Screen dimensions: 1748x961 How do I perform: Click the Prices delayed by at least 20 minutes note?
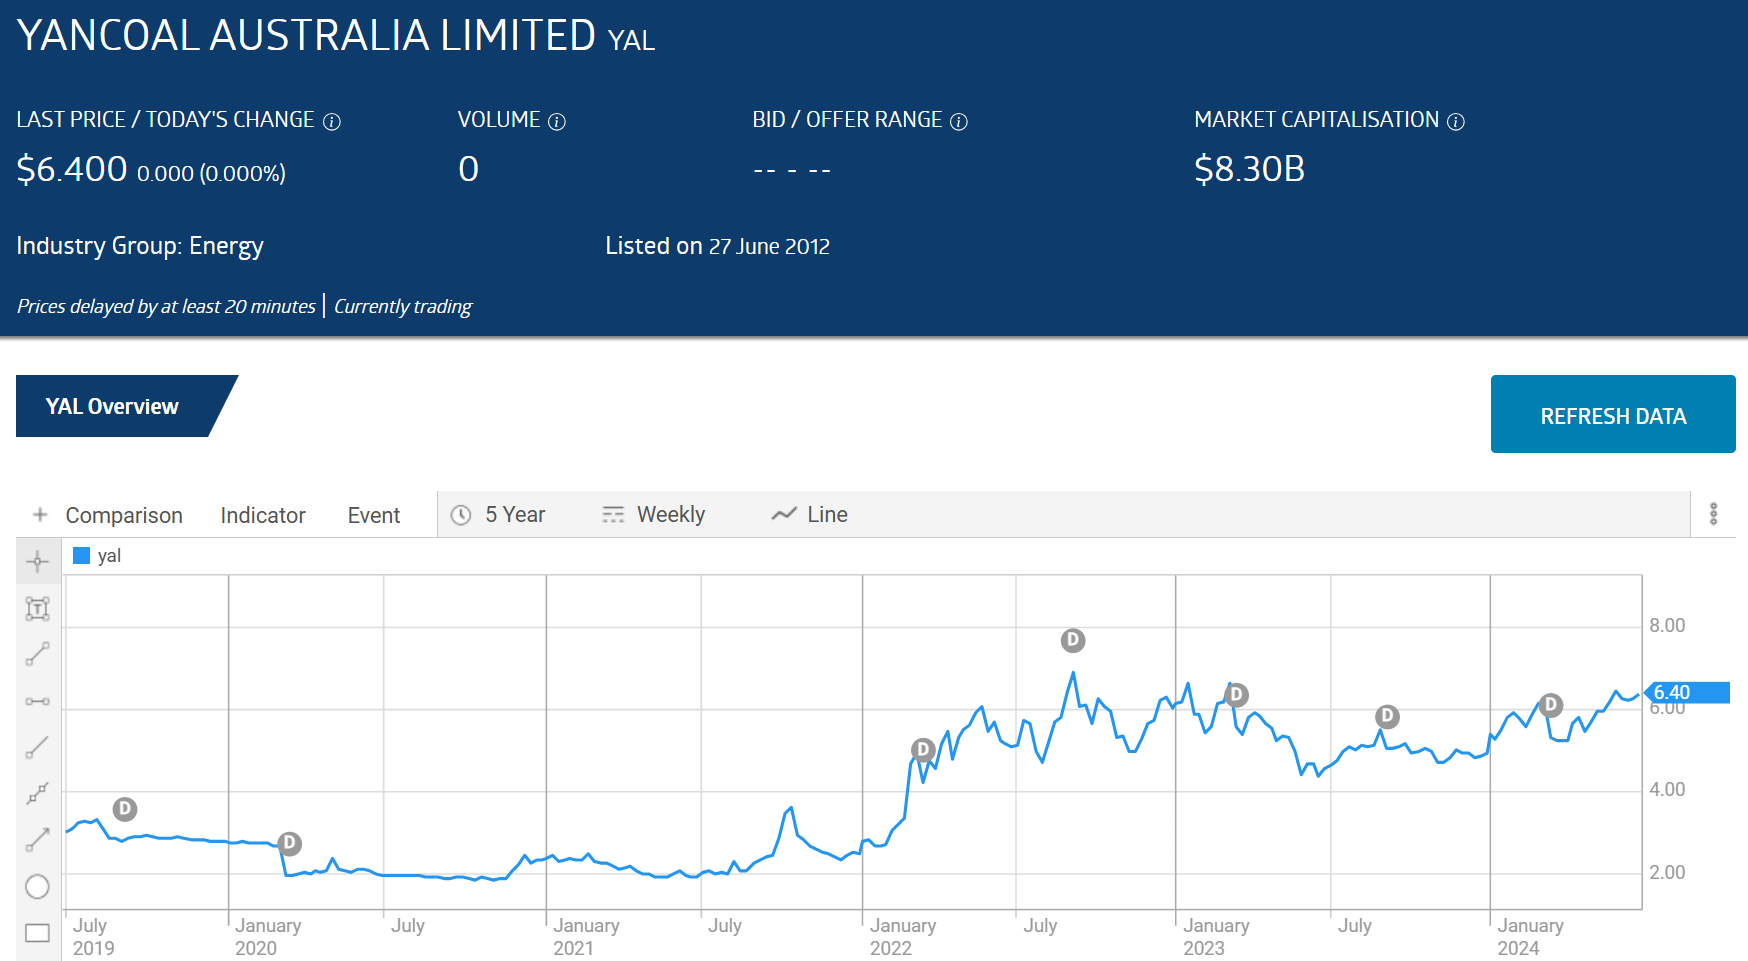[166, 306]
